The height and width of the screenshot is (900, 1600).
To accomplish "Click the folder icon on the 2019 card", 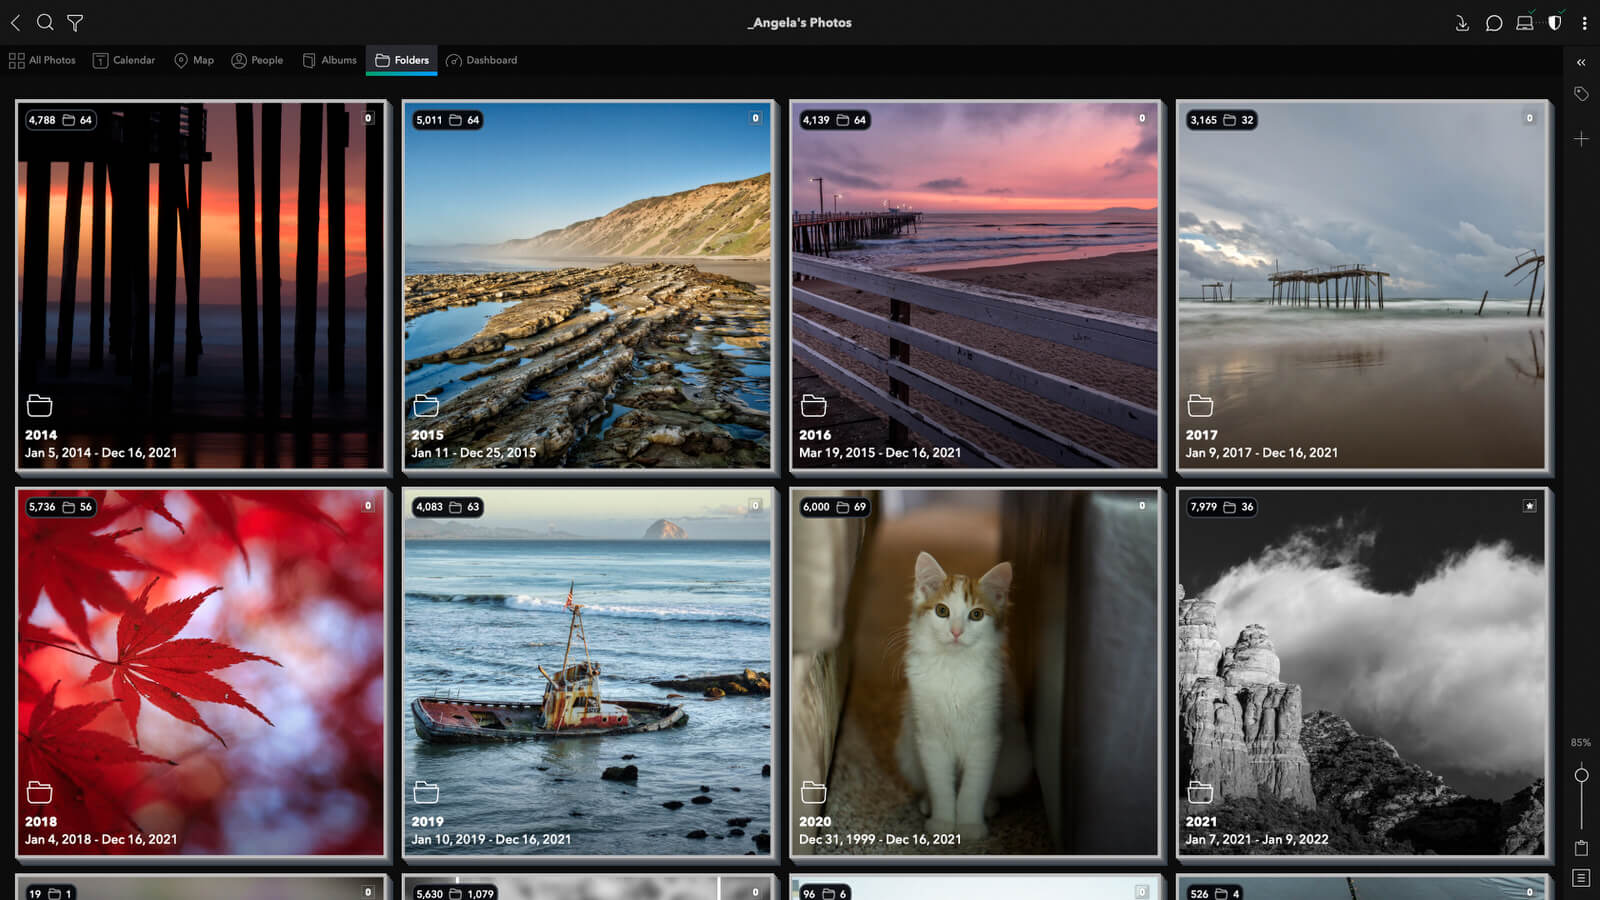I will tap(426, 792).
